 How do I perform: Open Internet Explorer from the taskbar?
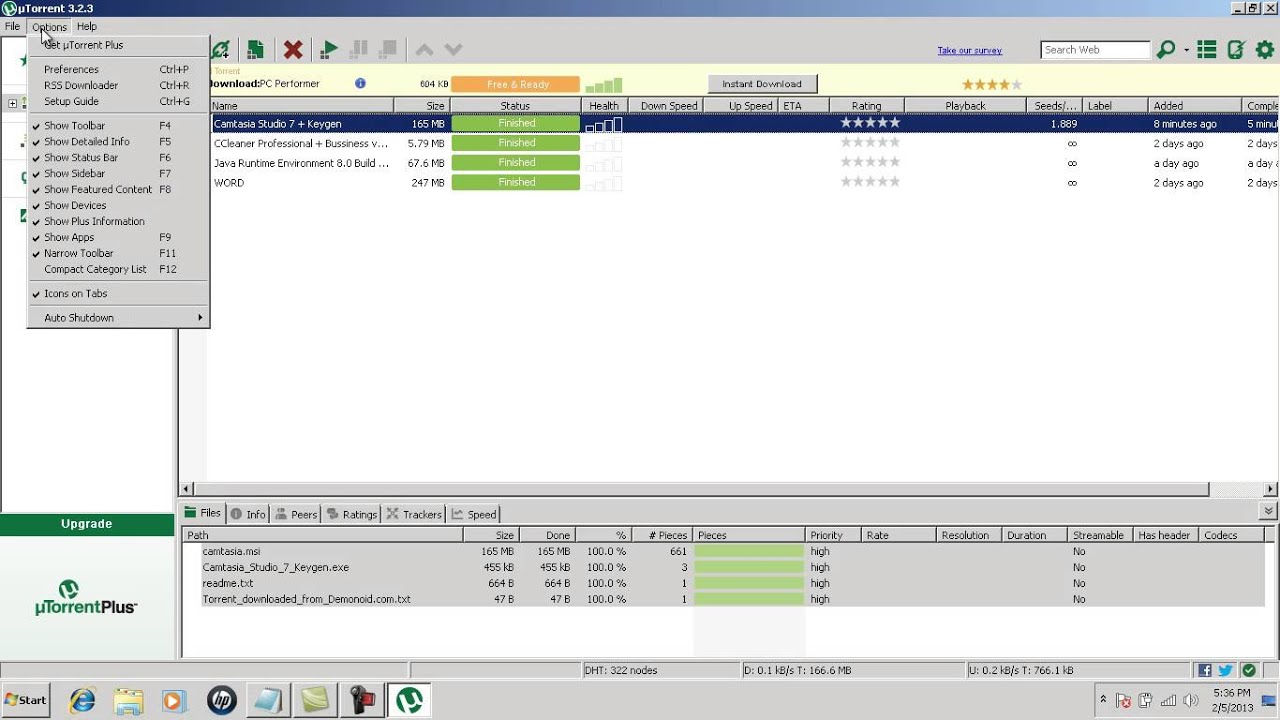click(82, 701)
